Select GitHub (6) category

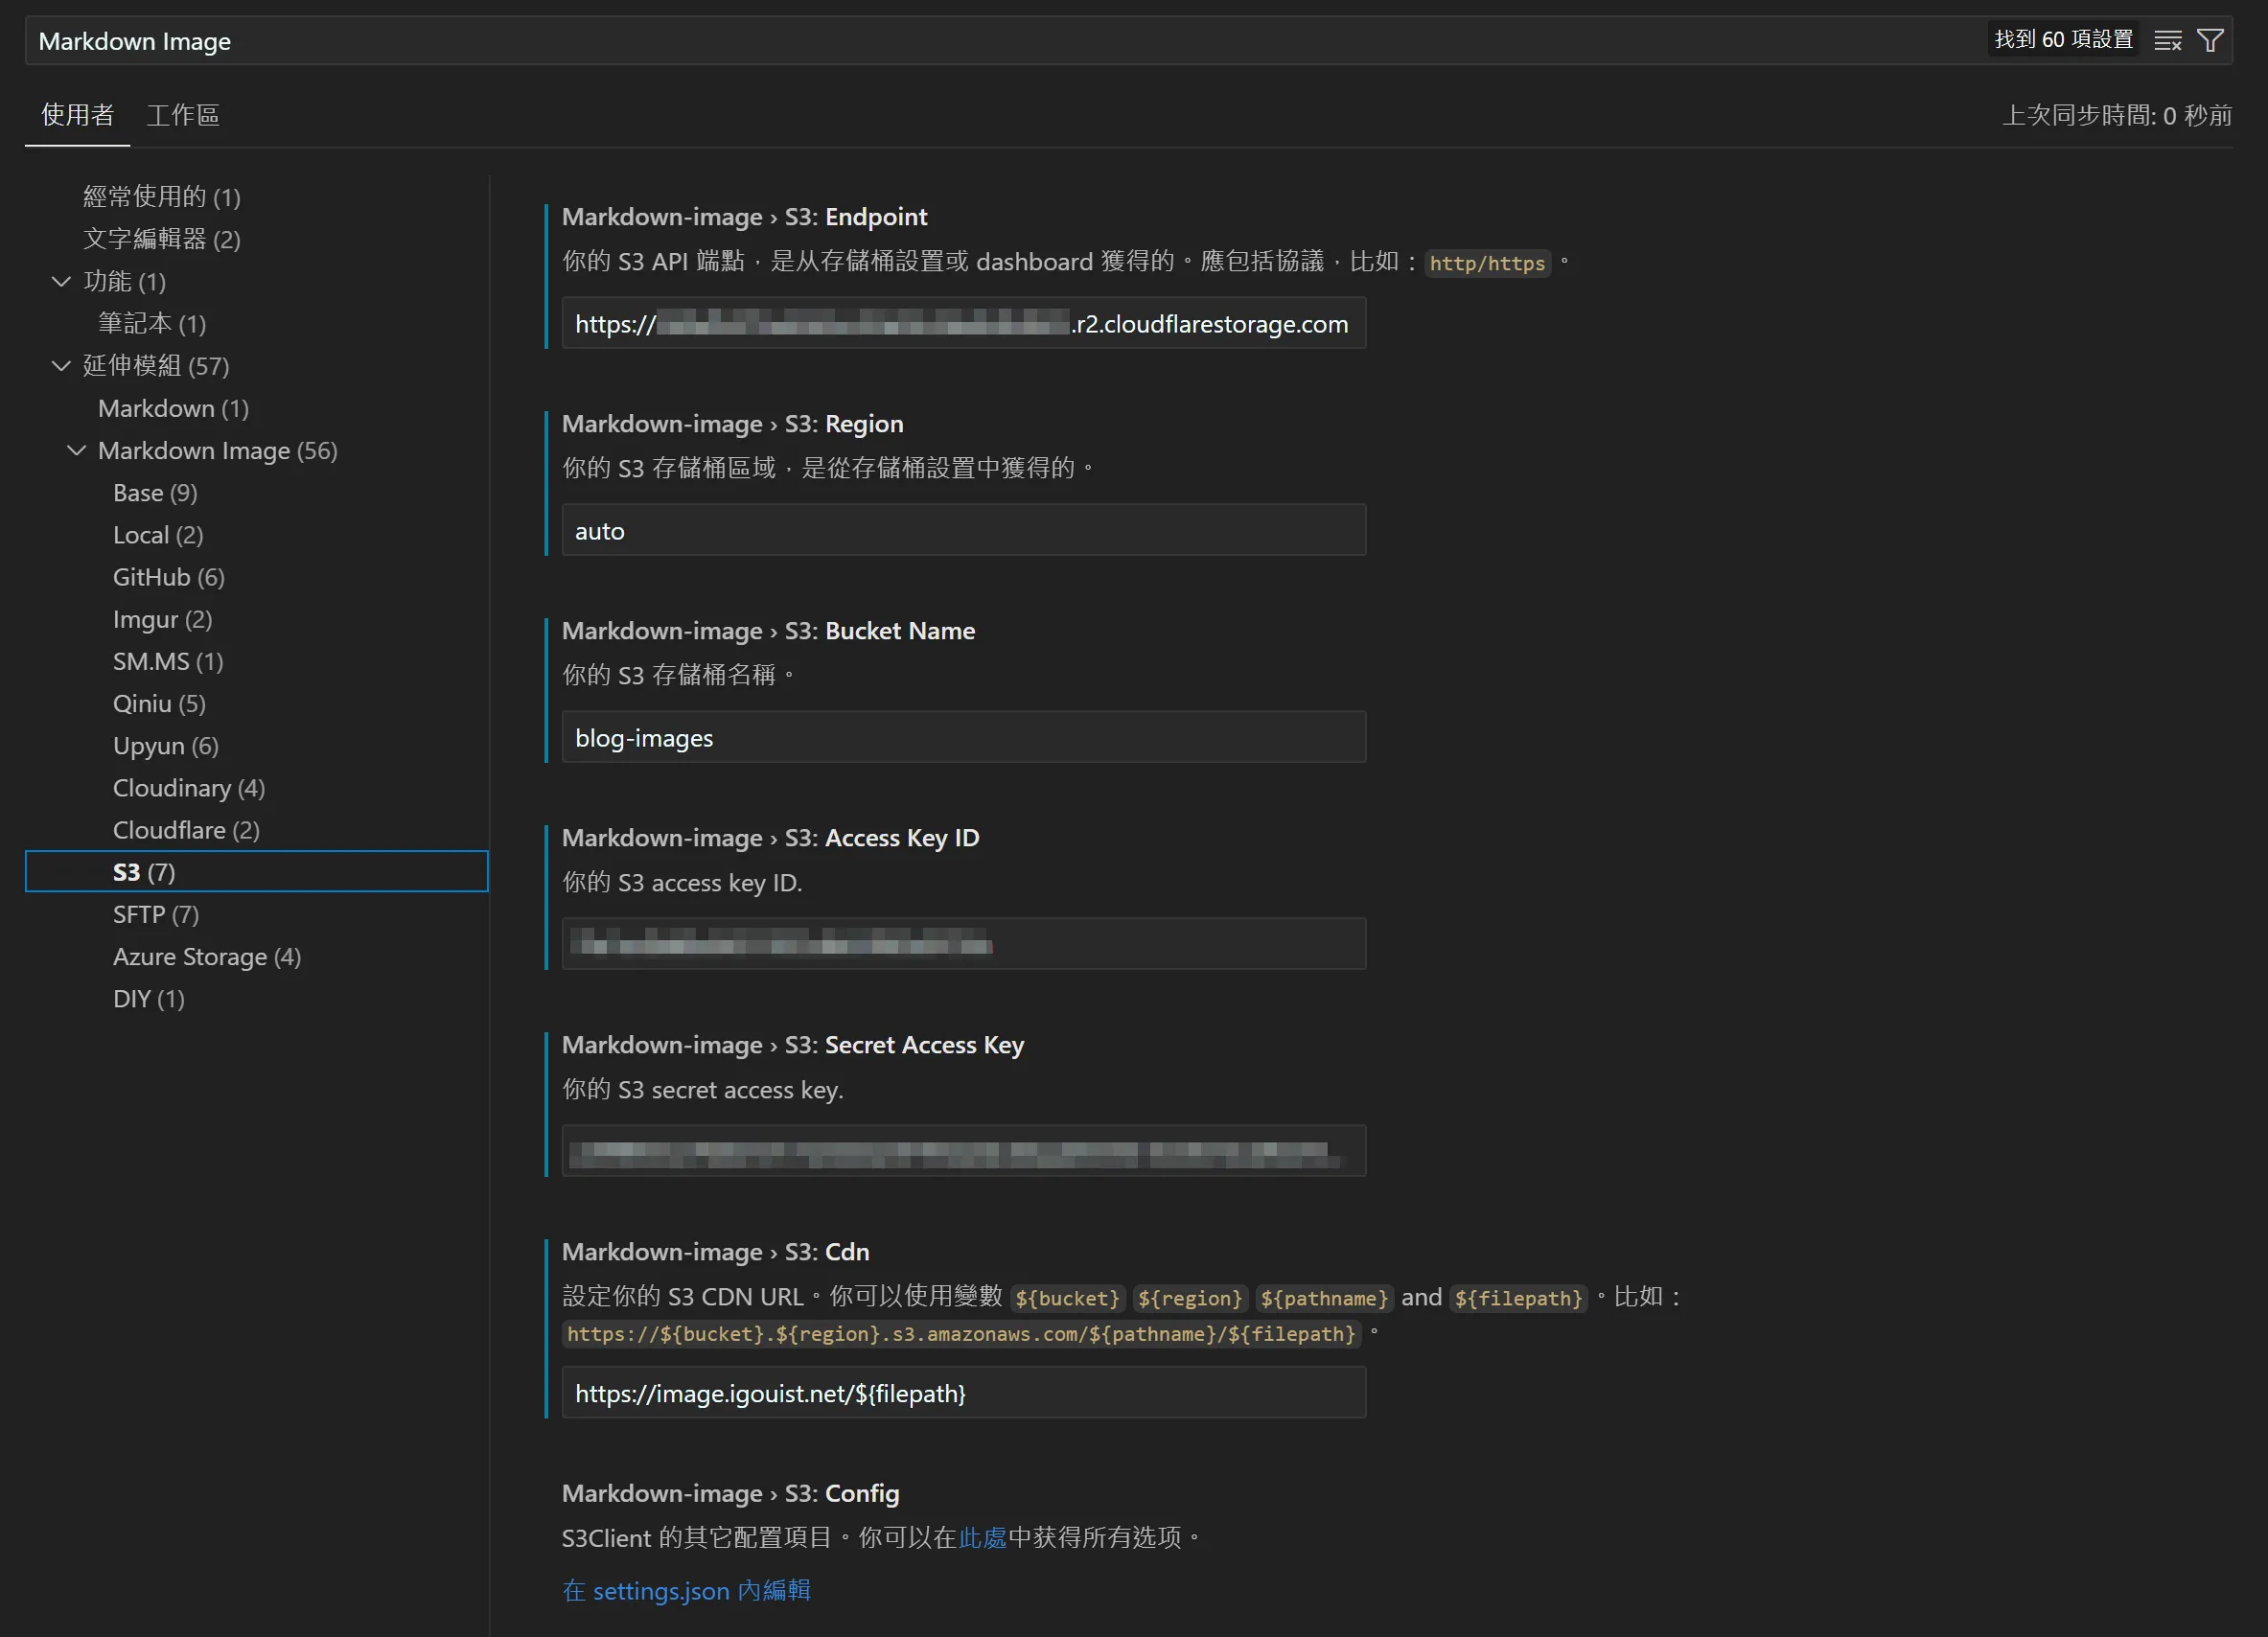tap(169, 577)
